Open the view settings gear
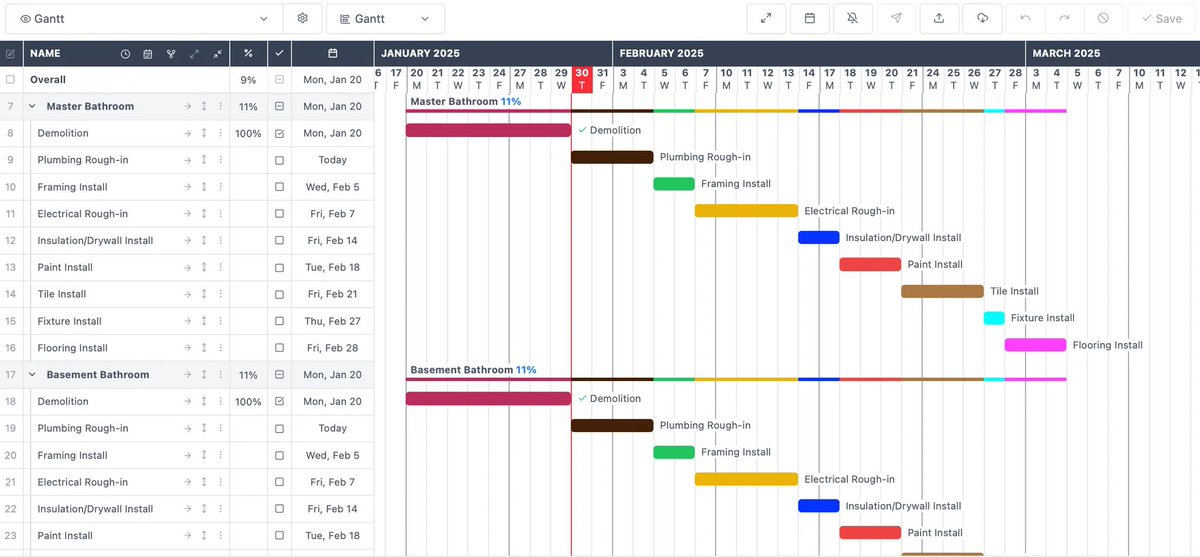Image resolution: width=1200 pixels, height=557 pixels. 303,18
